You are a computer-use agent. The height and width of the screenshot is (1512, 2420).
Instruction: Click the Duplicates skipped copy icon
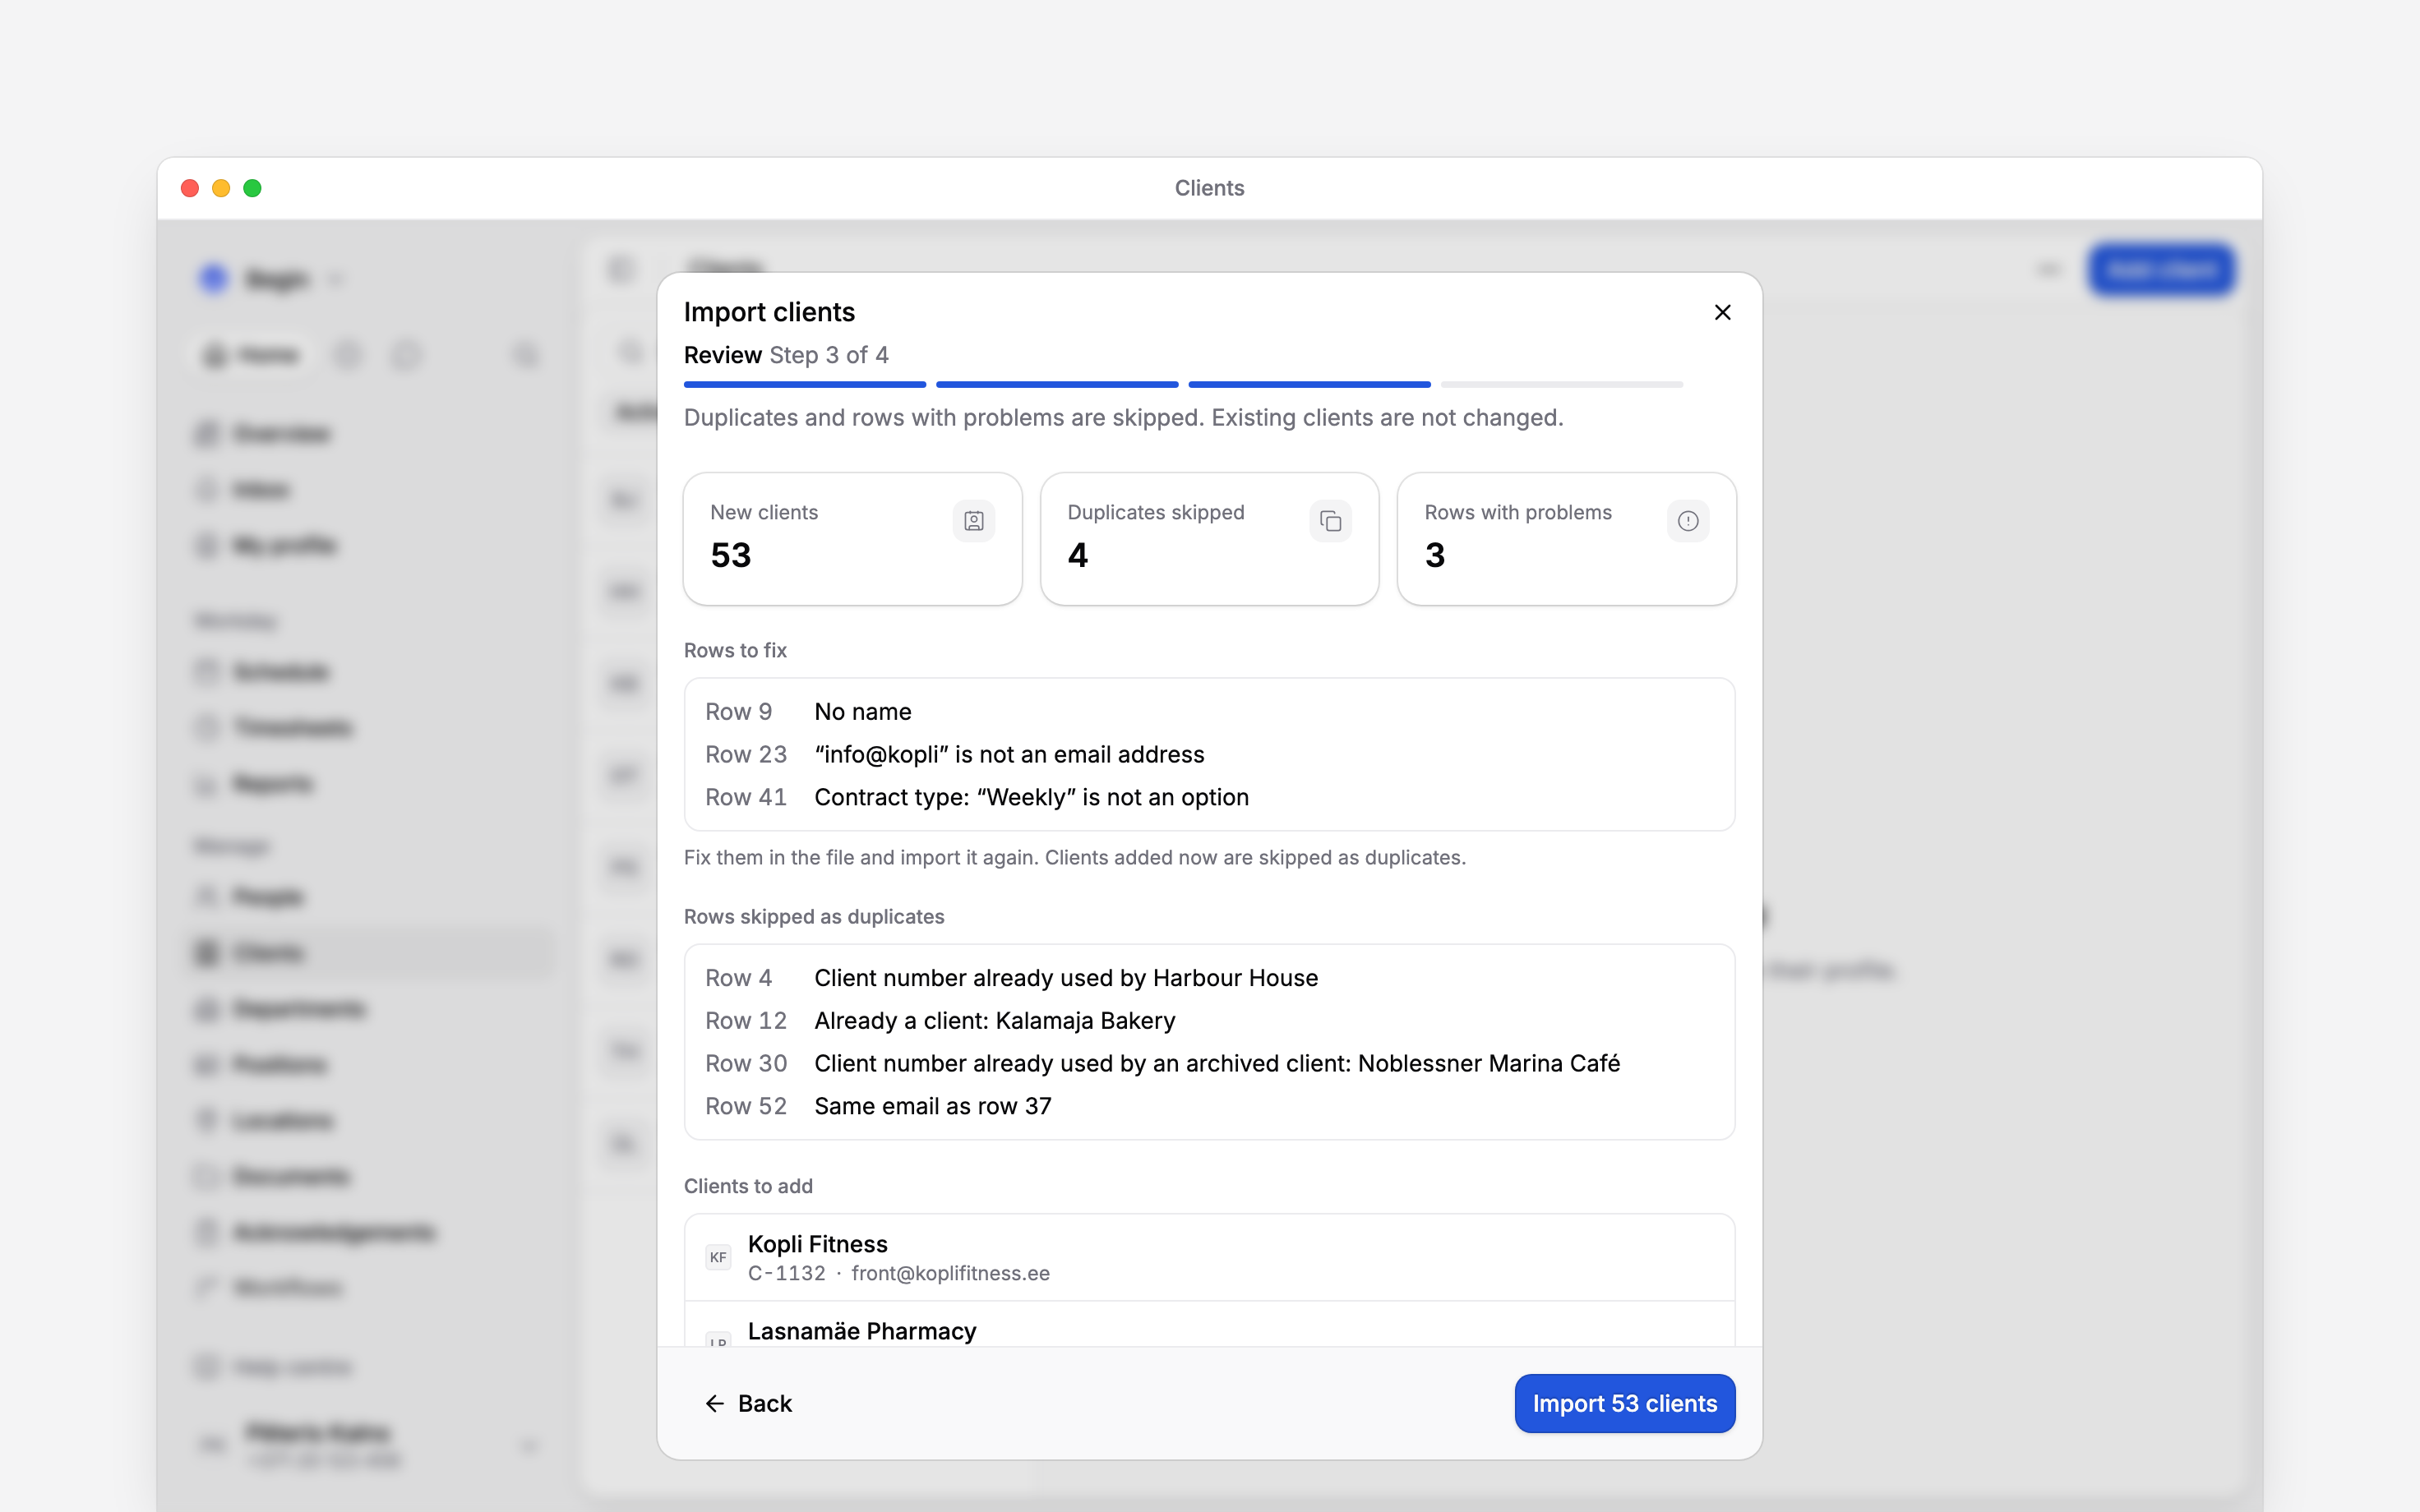[x=1330, y=521]
